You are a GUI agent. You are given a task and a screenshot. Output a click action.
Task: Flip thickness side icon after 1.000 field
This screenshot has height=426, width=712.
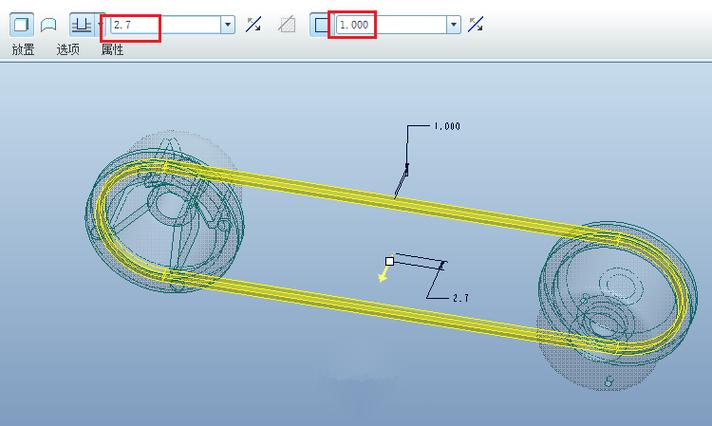click(x=476, y=24)
